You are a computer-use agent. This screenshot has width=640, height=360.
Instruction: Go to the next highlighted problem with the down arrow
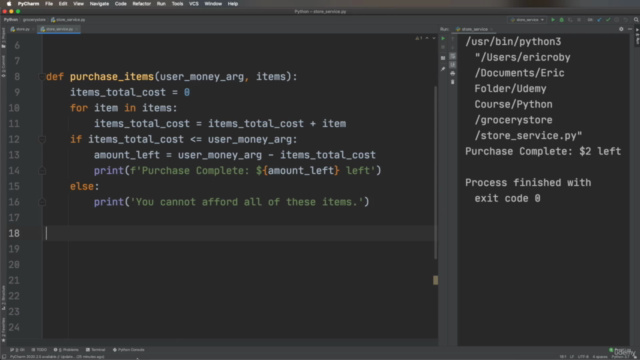pos(433,38)
